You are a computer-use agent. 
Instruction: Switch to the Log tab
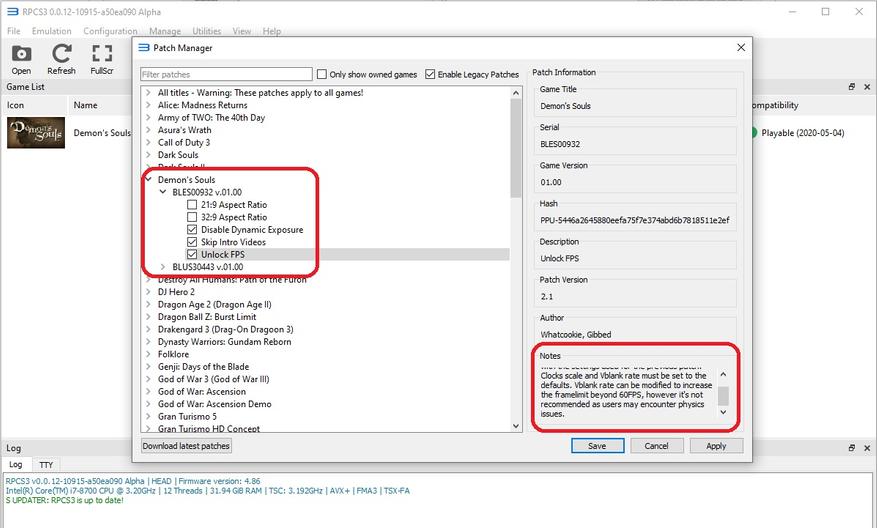(x=16, y=464)
